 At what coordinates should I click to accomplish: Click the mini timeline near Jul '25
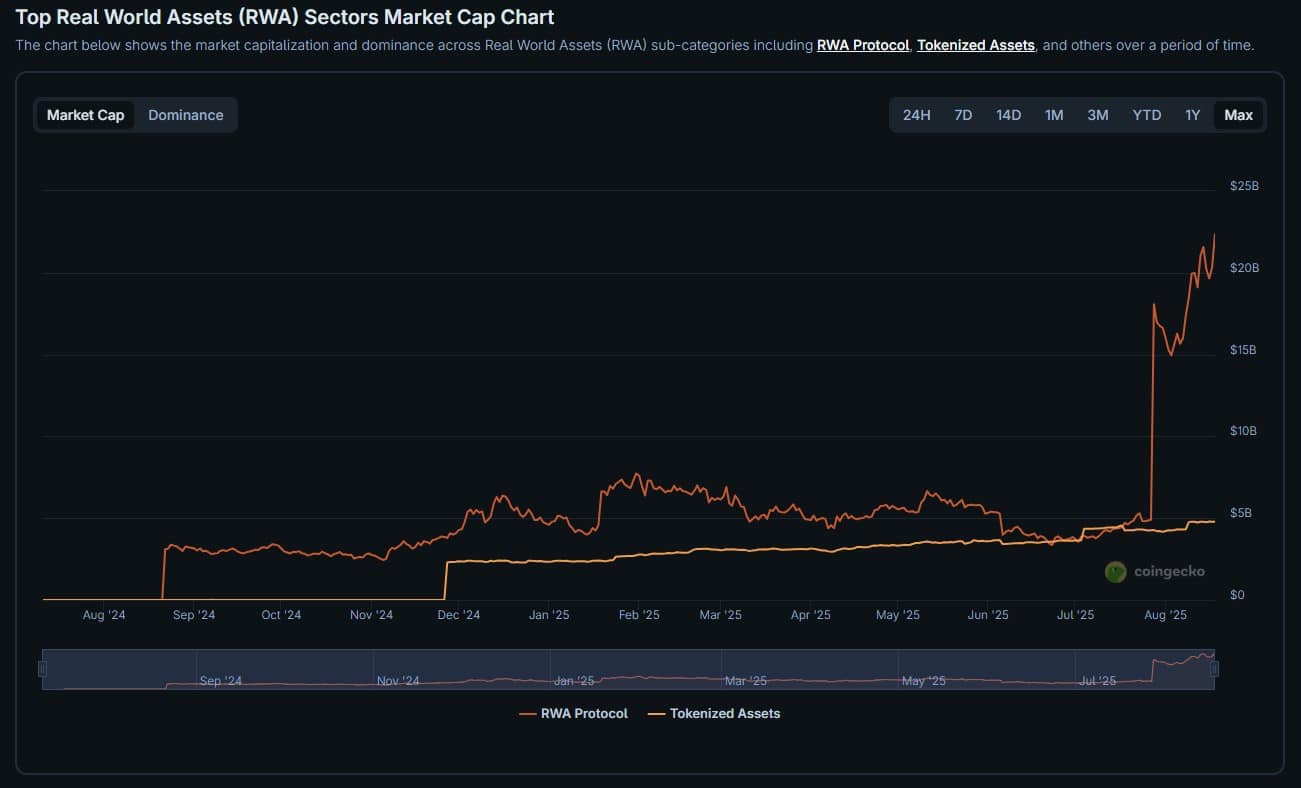[1099, 668]
